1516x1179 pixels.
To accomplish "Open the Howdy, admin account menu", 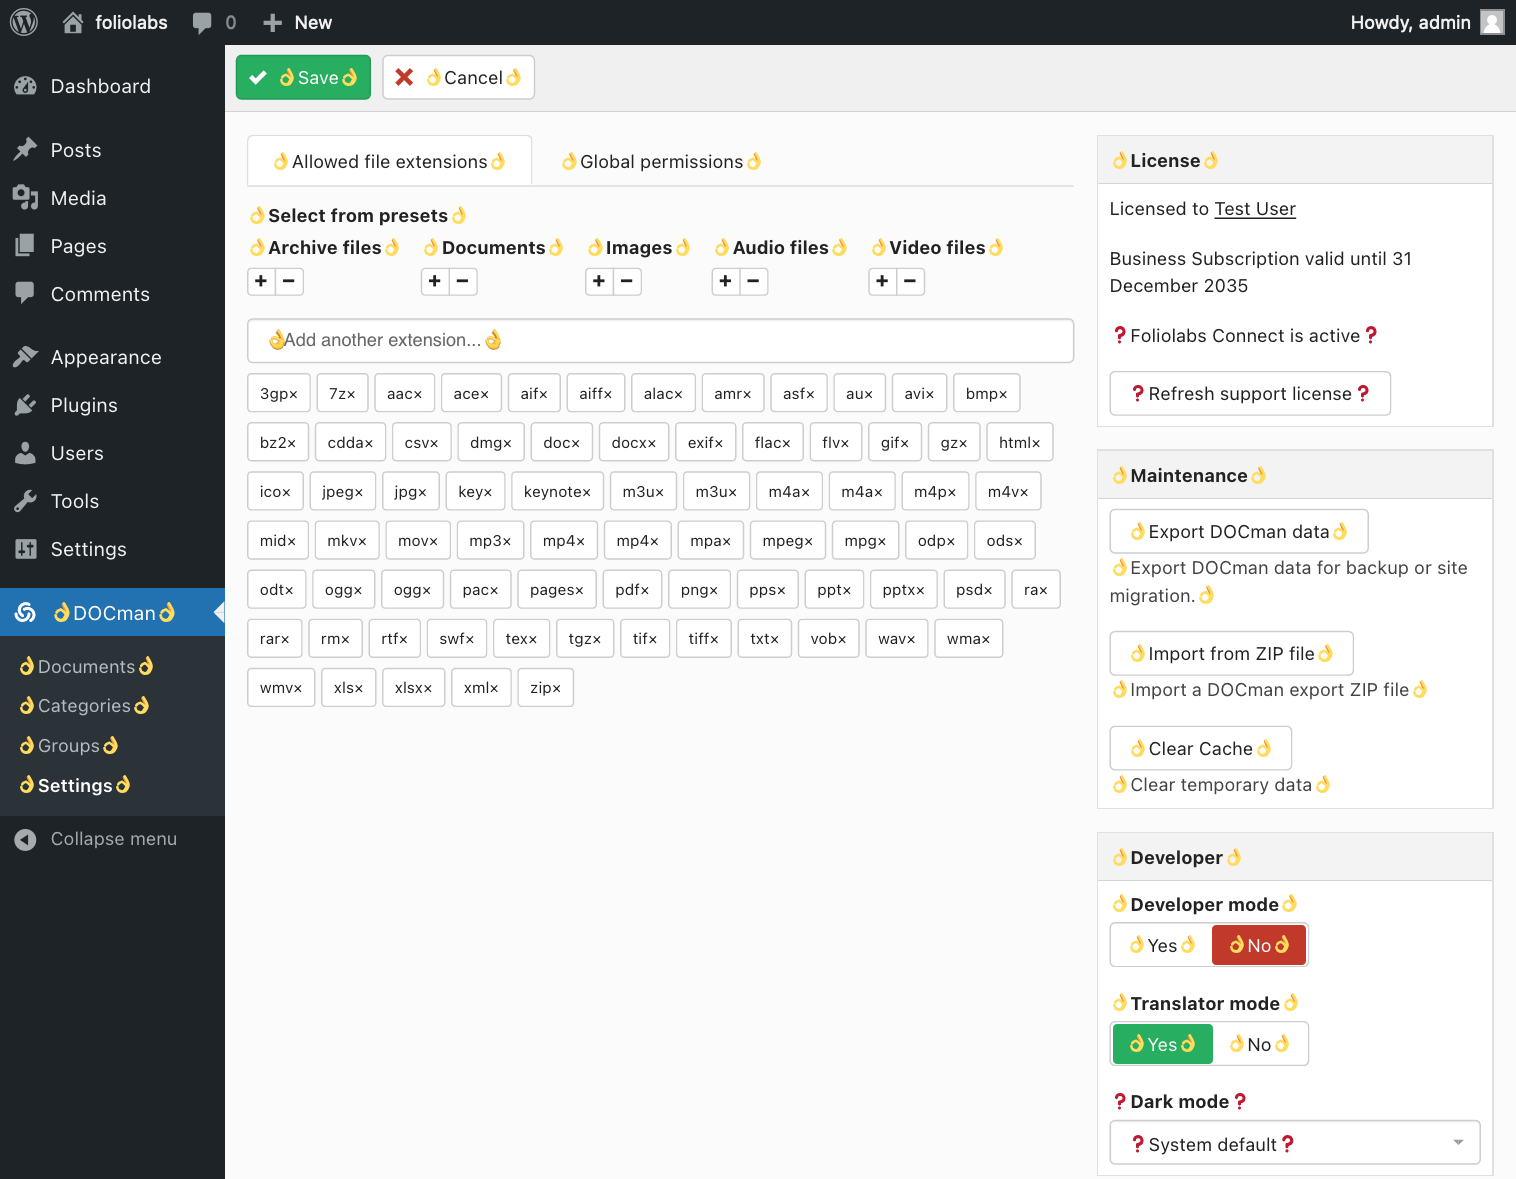I will [x=1427, y=22].
